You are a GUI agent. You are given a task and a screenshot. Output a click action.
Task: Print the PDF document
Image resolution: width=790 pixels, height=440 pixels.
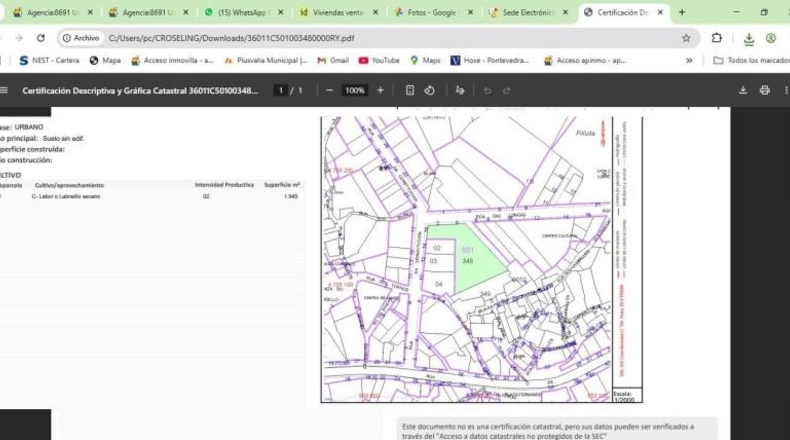765,90
